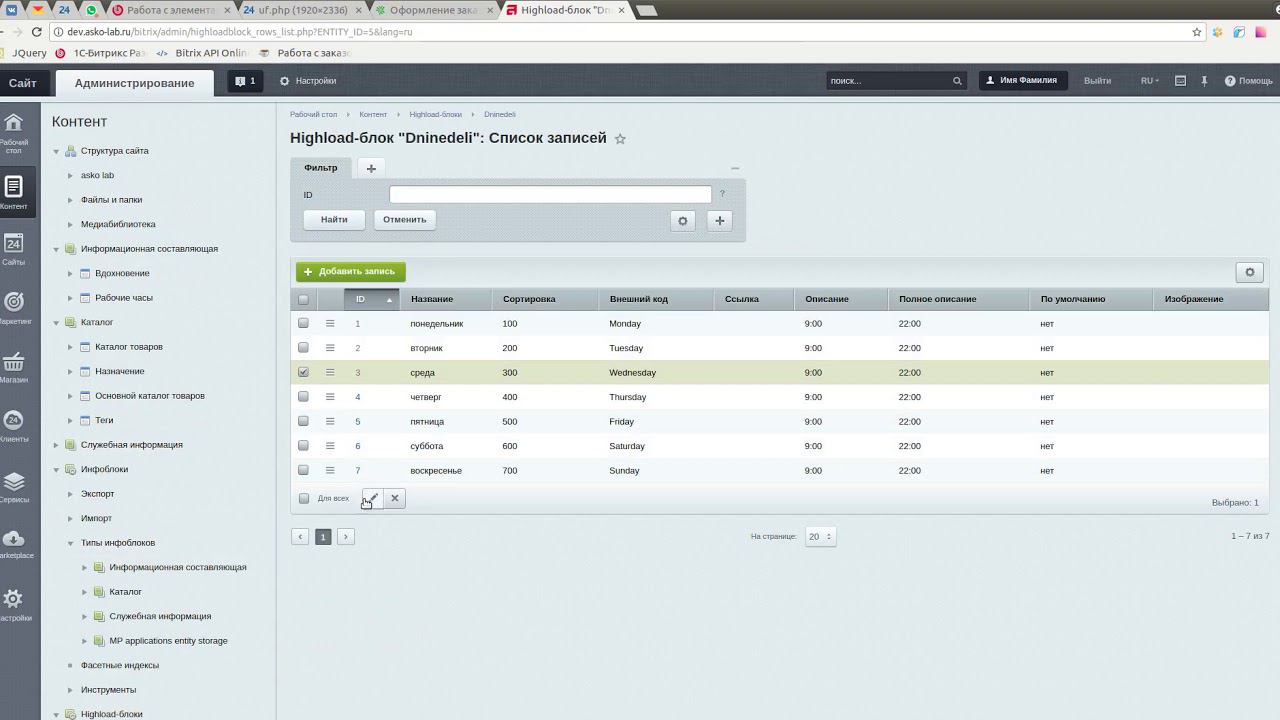Open Highload-блоки breadcrumb link

(x=435, y=114)
